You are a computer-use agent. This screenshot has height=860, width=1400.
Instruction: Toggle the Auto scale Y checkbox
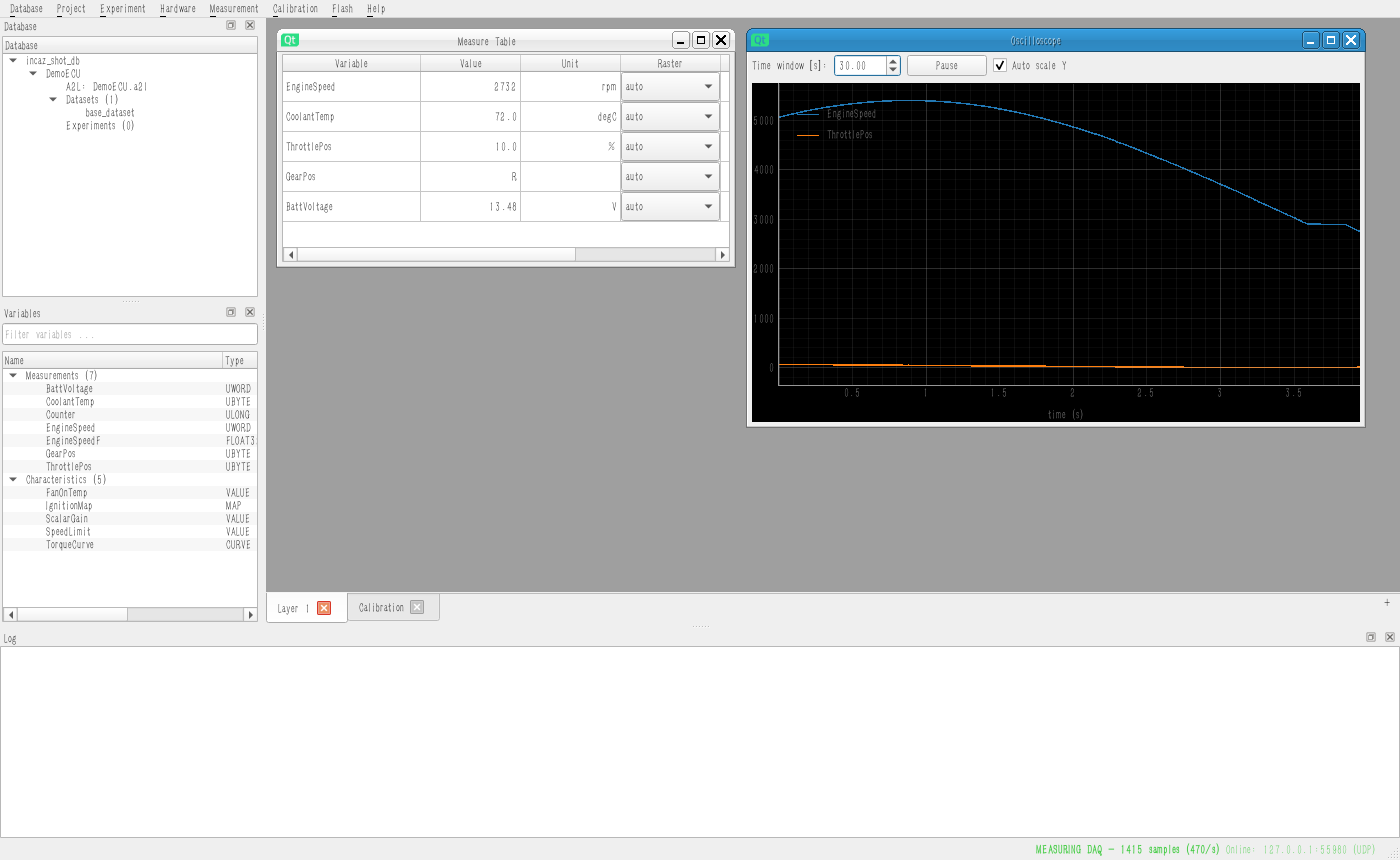(1000, 66)
